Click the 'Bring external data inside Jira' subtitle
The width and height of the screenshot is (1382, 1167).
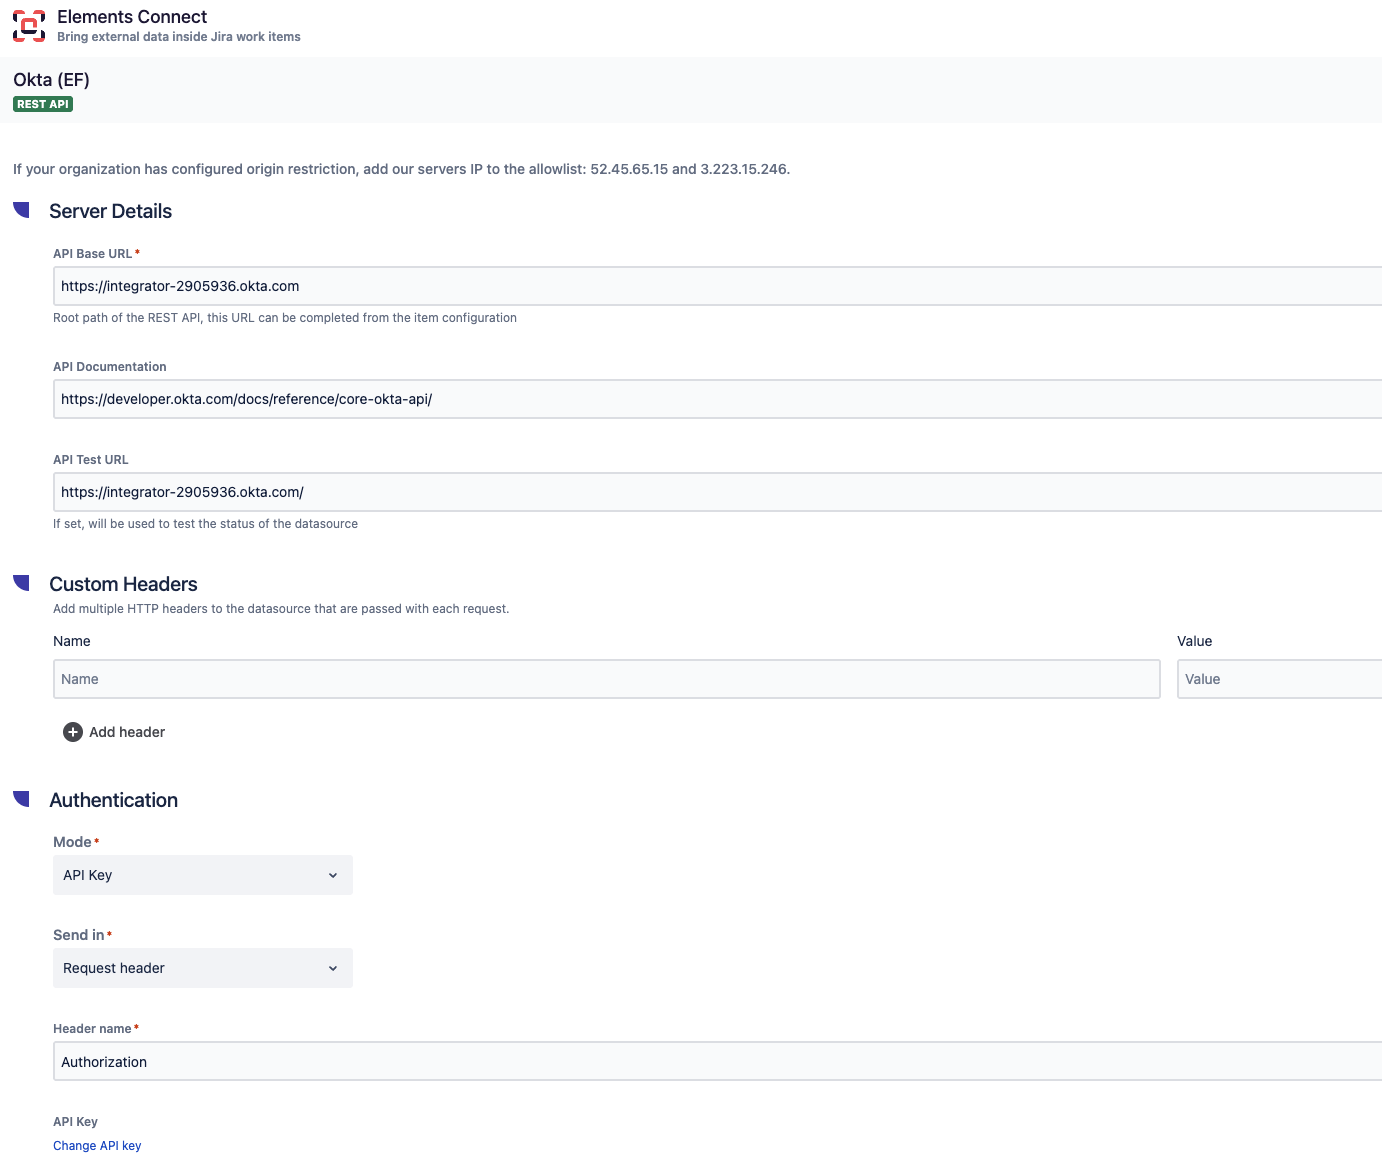tap(179, 37)
